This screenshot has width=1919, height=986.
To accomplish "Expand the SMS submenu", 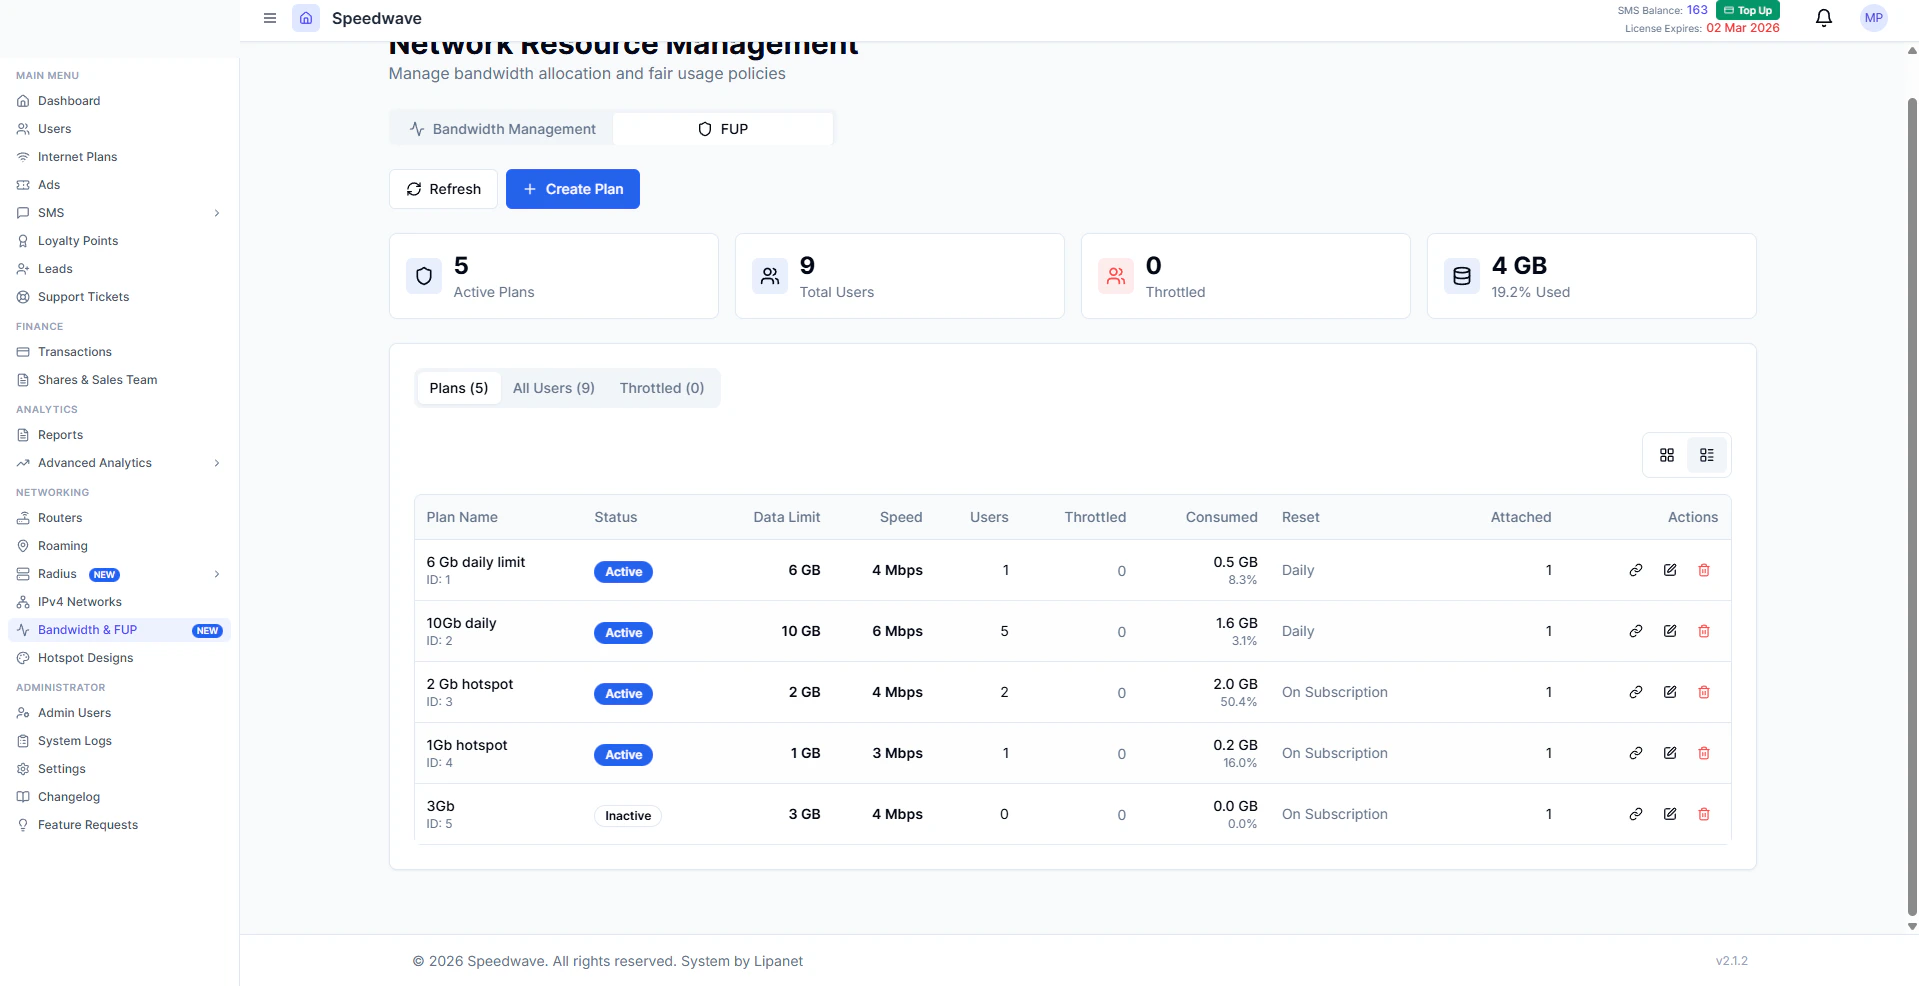I will [x=217, y=213].
